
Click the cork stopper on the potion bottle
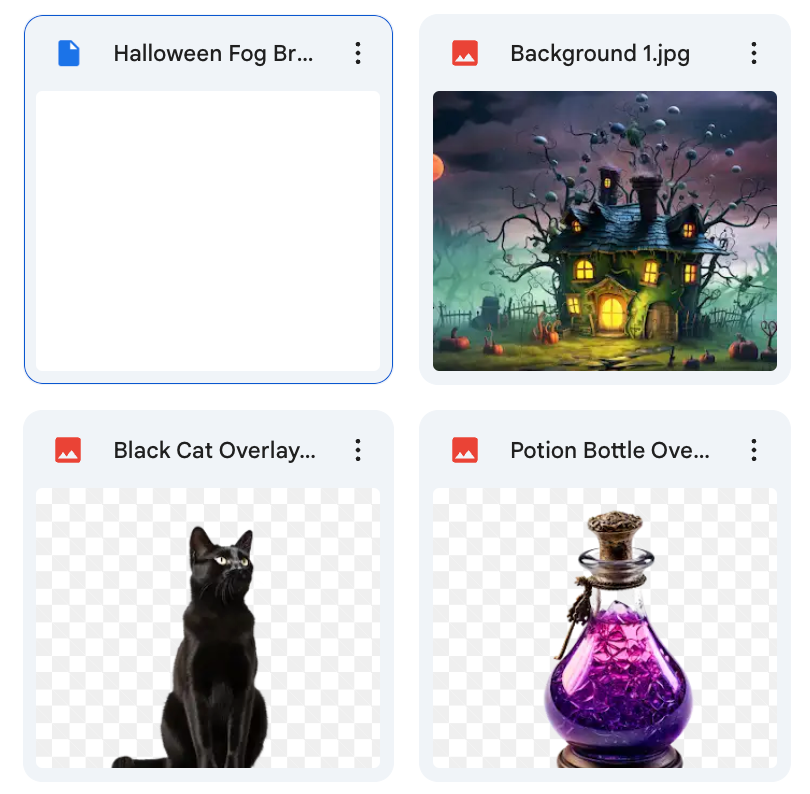(x=615, y=534)
